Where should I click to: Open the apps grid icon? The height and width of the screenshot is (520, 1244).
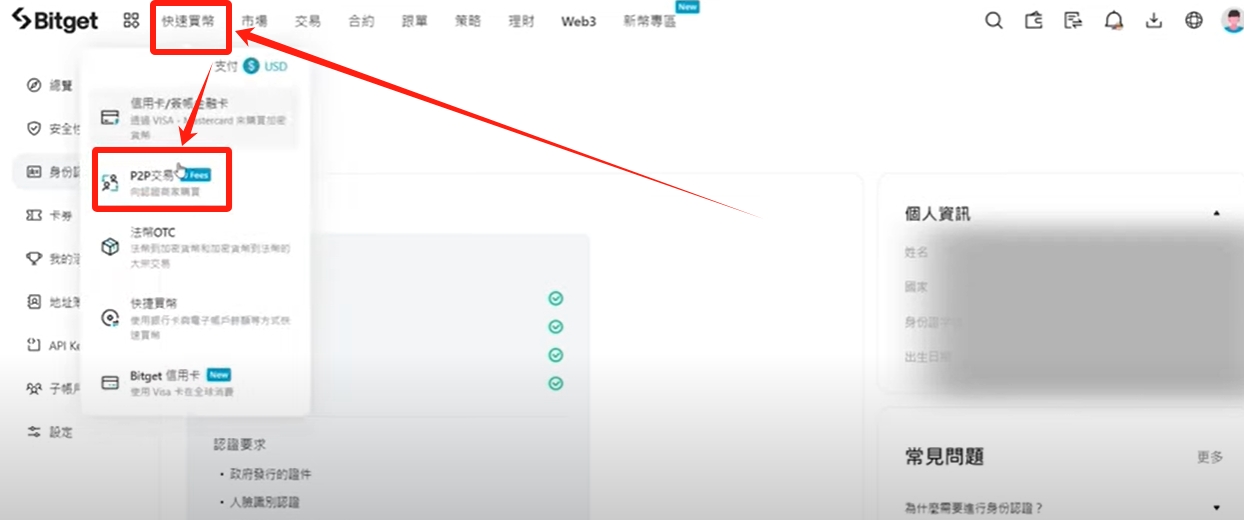(131, 20)
